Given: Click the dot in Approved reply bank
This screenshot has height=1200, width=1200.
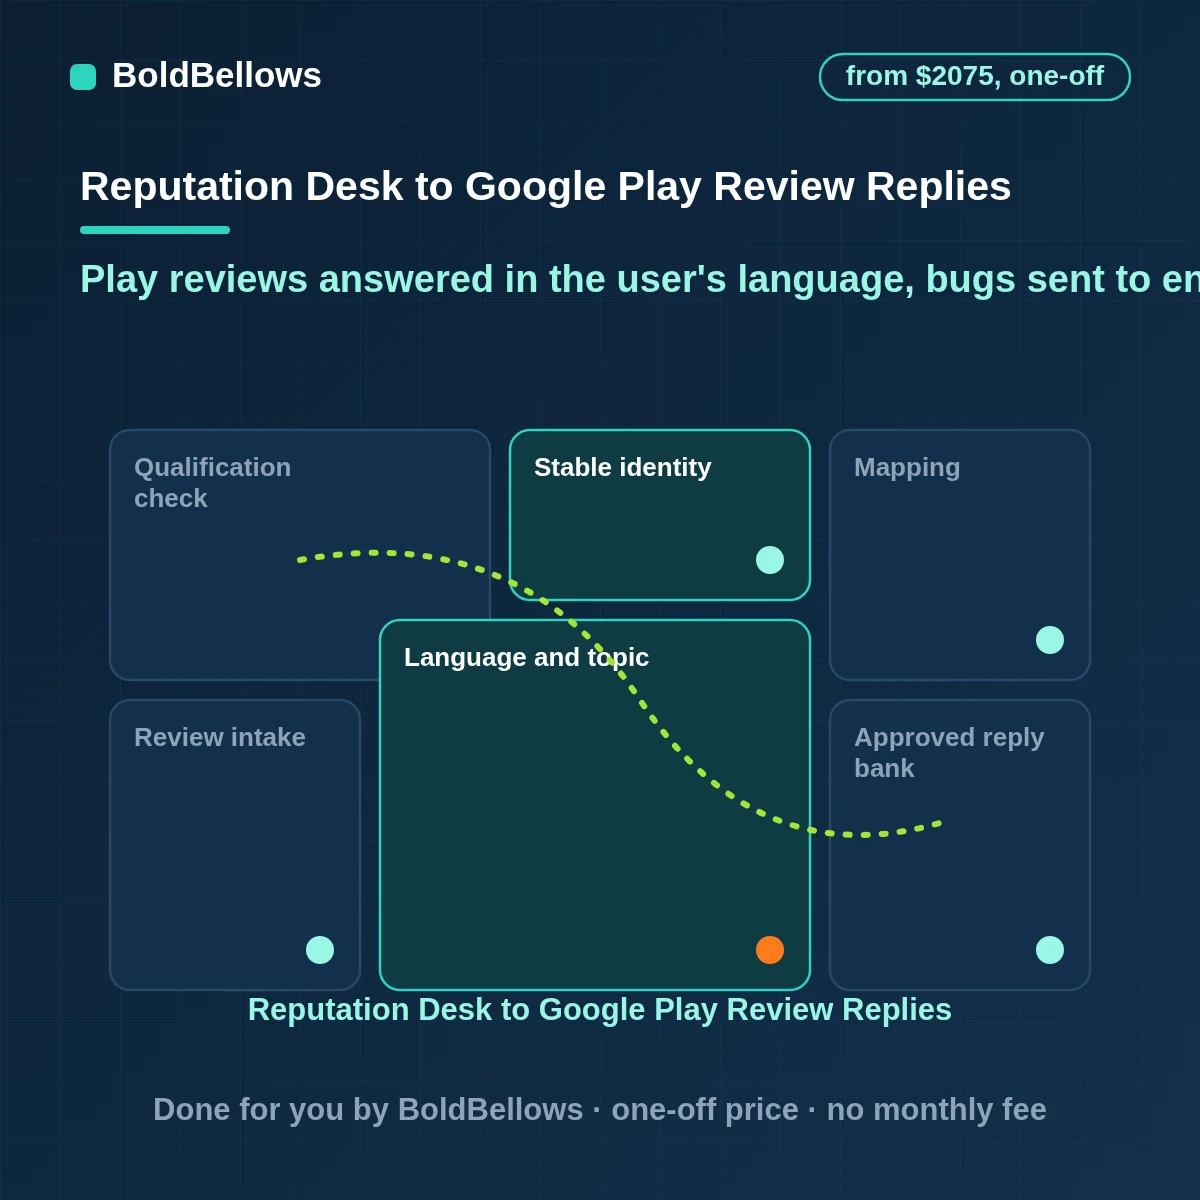Looking at the screenshot, I should click(x=1050, y=950).
